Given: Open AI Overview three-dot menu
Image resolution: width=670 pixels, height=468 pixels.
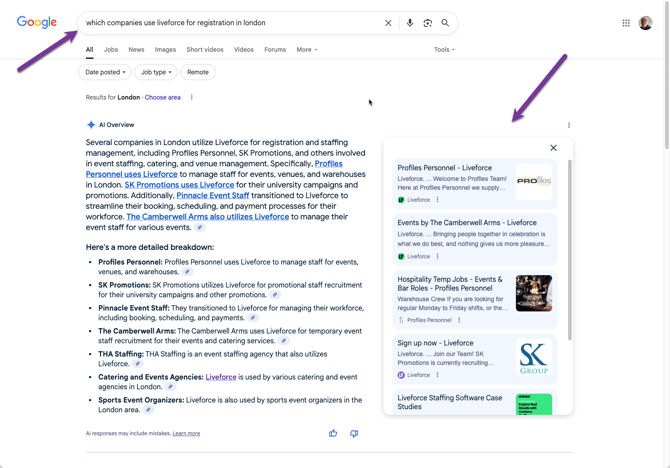Looking at the screenshot, I should (x=569, y=125).
